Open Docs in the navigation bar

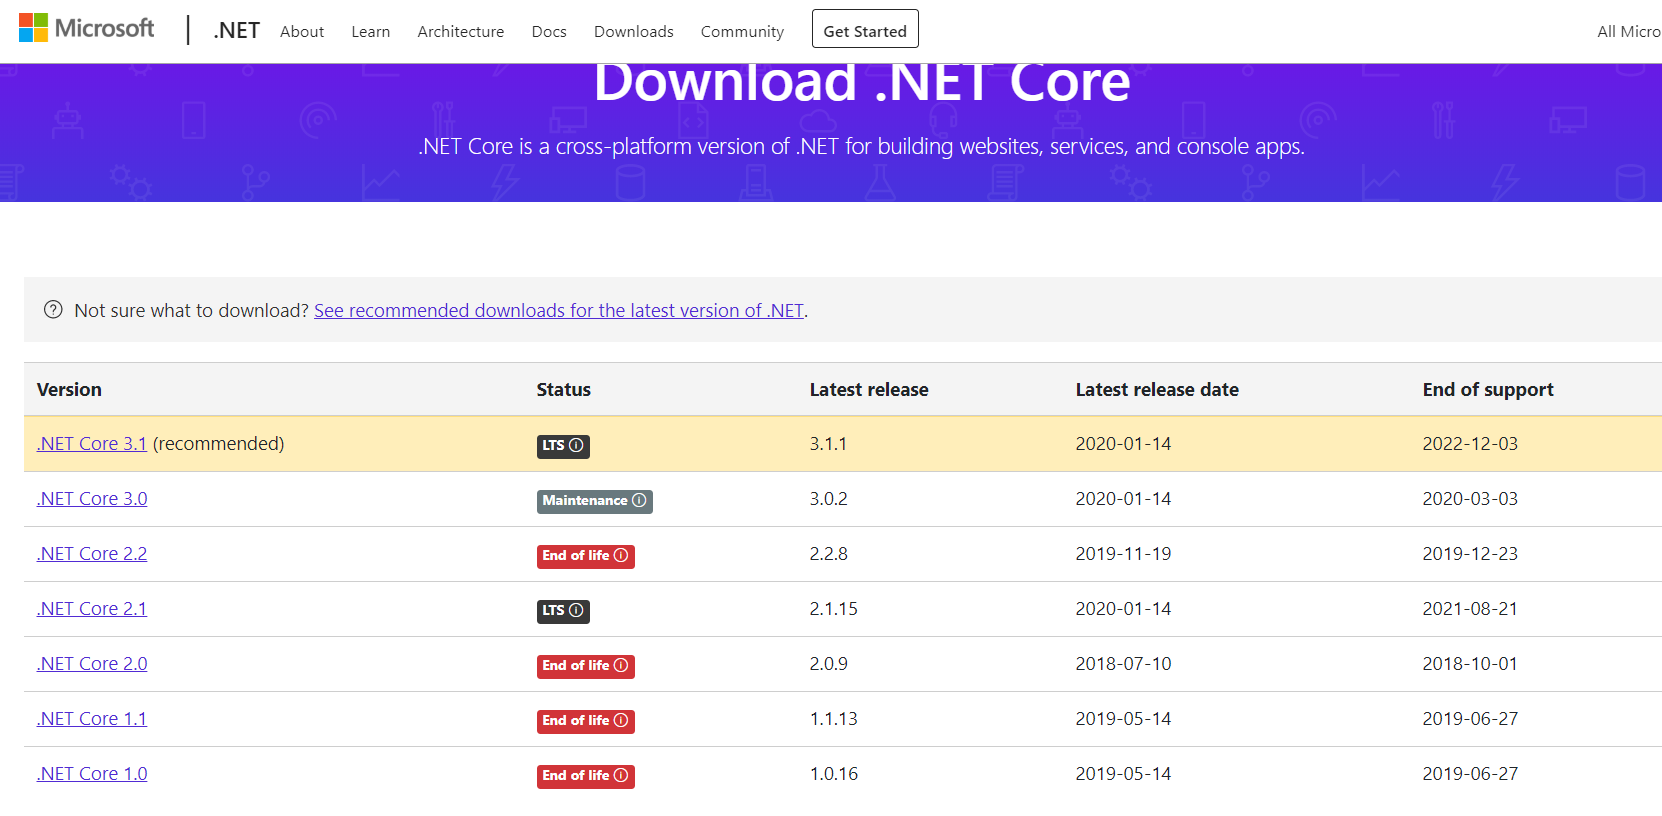coord(549,32)
